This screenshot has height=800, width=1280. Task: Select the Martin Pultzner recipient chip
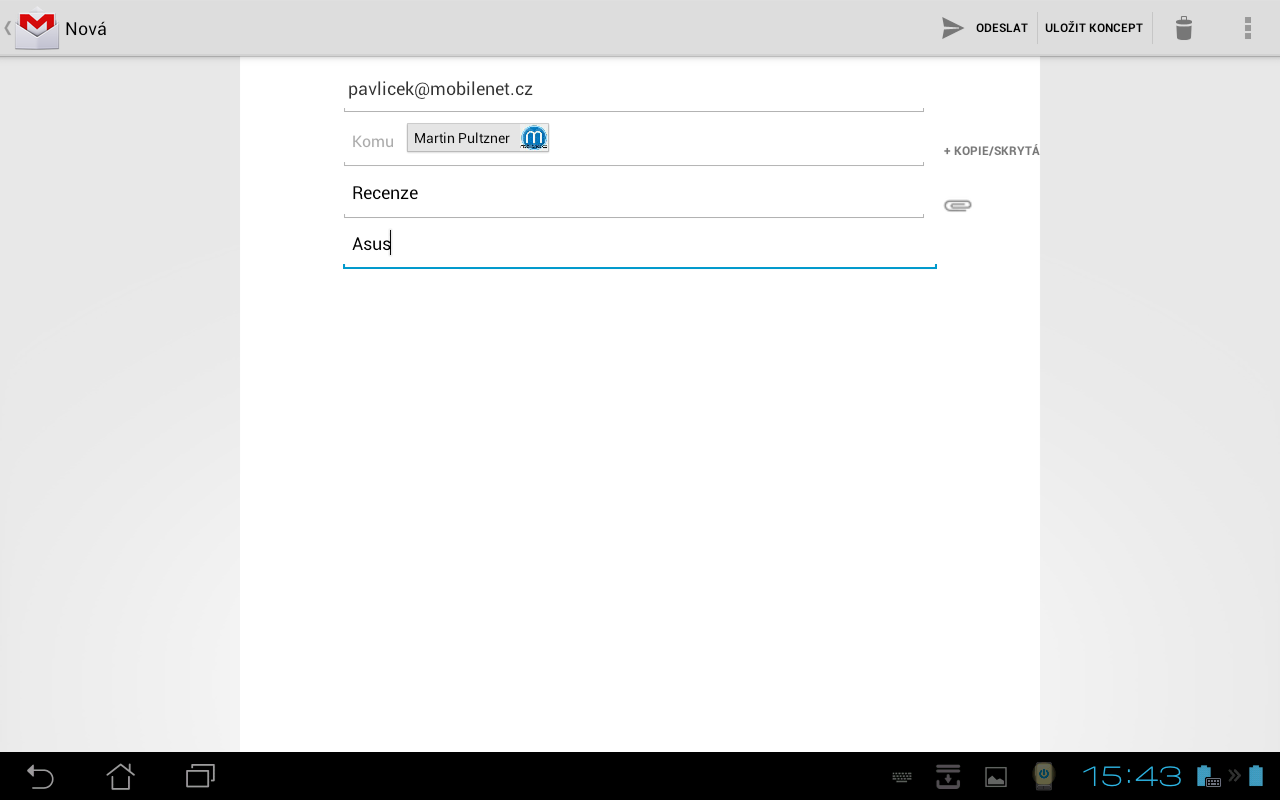(463, 137)
